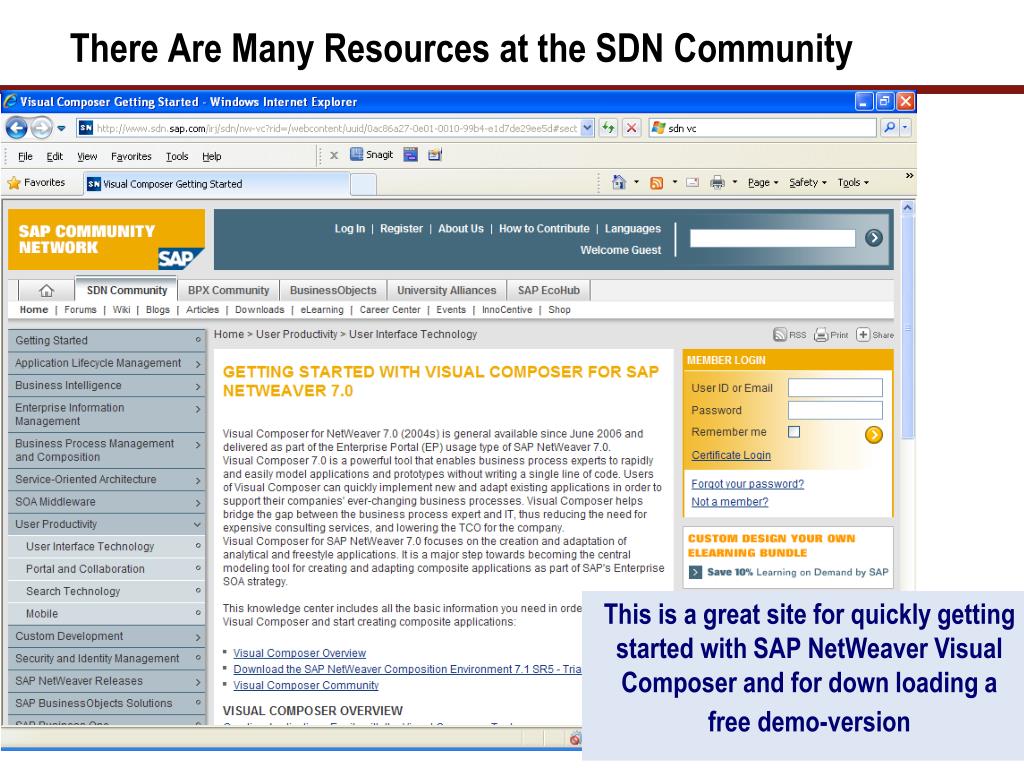Click the Read Mail toolbar icon
Screen dimensions: 1024x768
coord(693,183)
